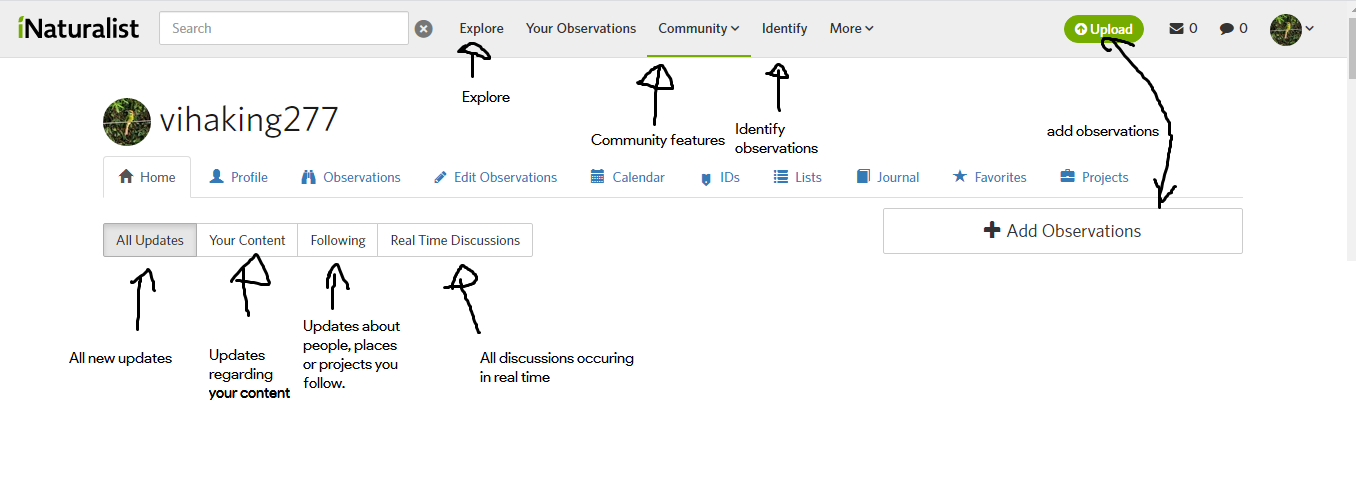Open the Calendar tab
Image resolution: width=1356 pixels, height=493 pixels.
tap(627, 177)
